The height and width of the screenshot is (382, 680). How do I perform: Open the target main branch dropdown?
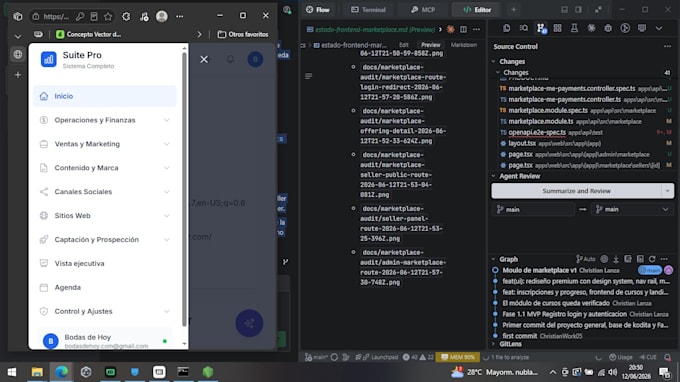(x=633, y=209)
